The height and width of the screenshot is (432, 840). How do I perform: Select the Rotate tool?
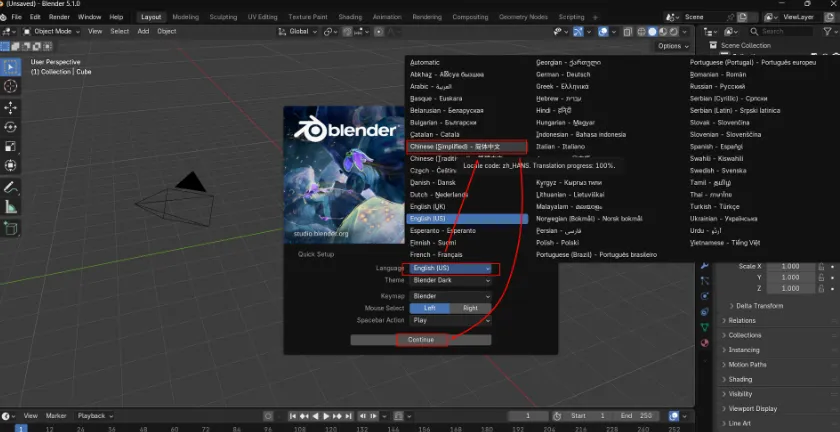(10, 127)
